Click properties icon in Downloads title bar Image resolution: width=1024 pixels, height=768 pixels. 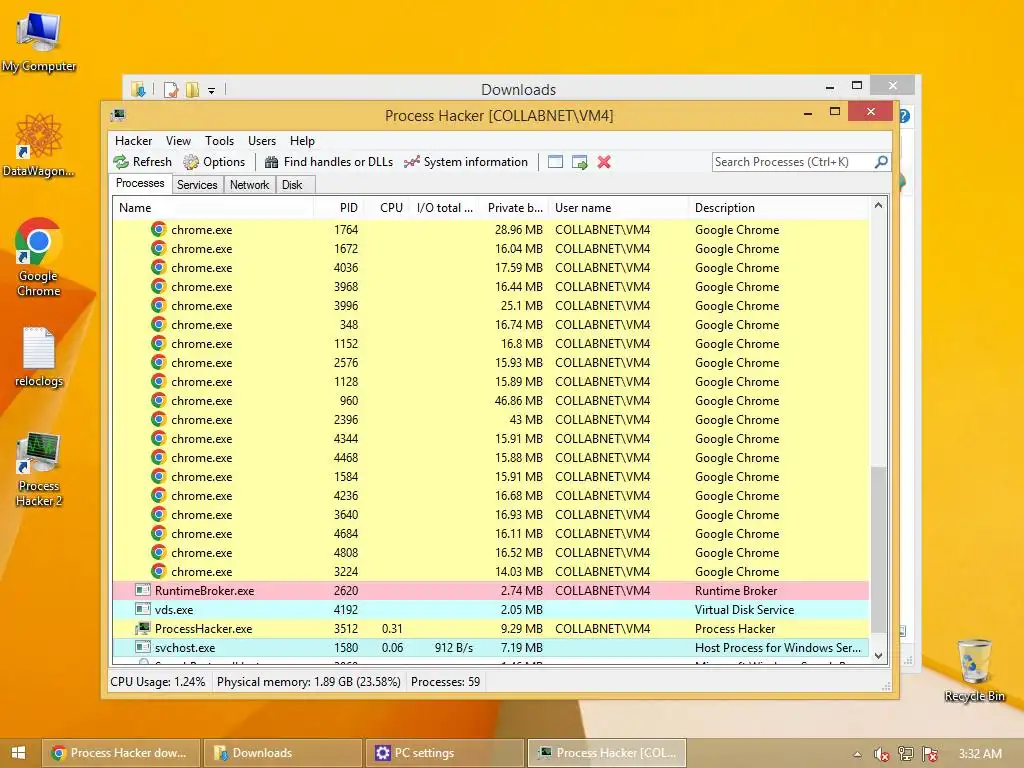pyautogui.click(x=171, y=89)
